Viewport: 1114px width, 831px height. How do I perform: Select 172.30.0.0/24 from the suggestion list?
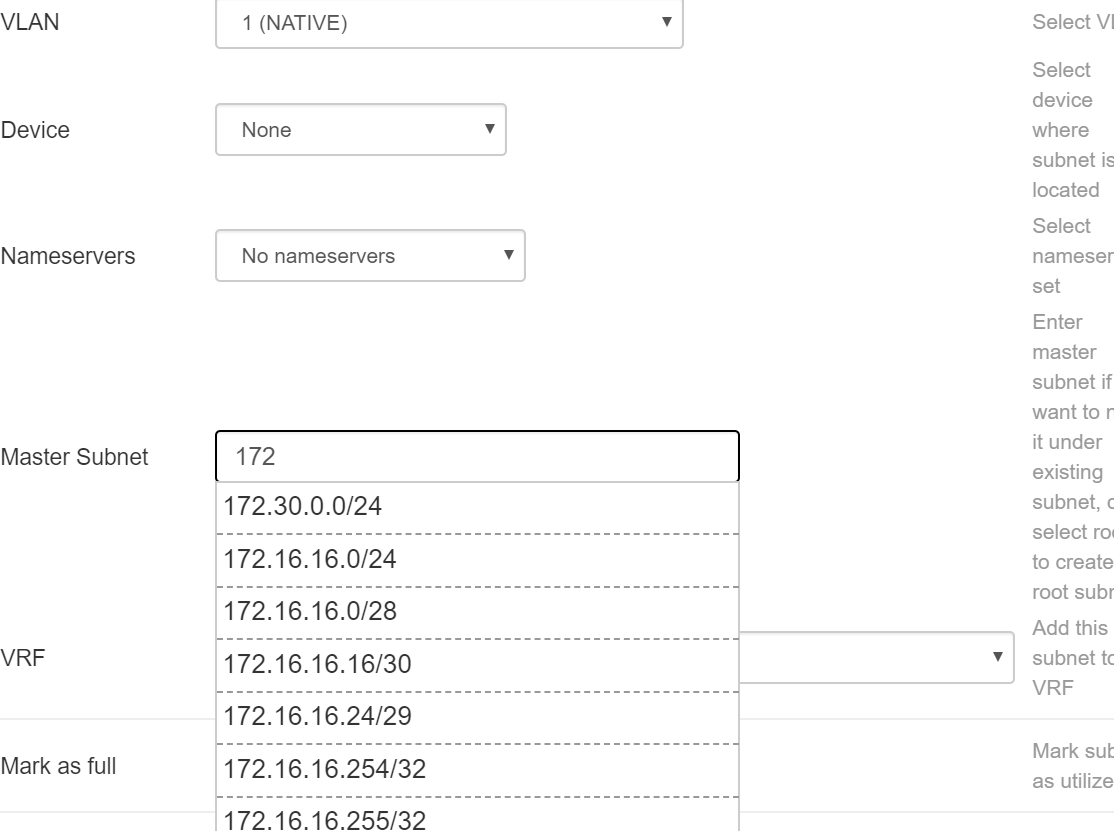400,507
